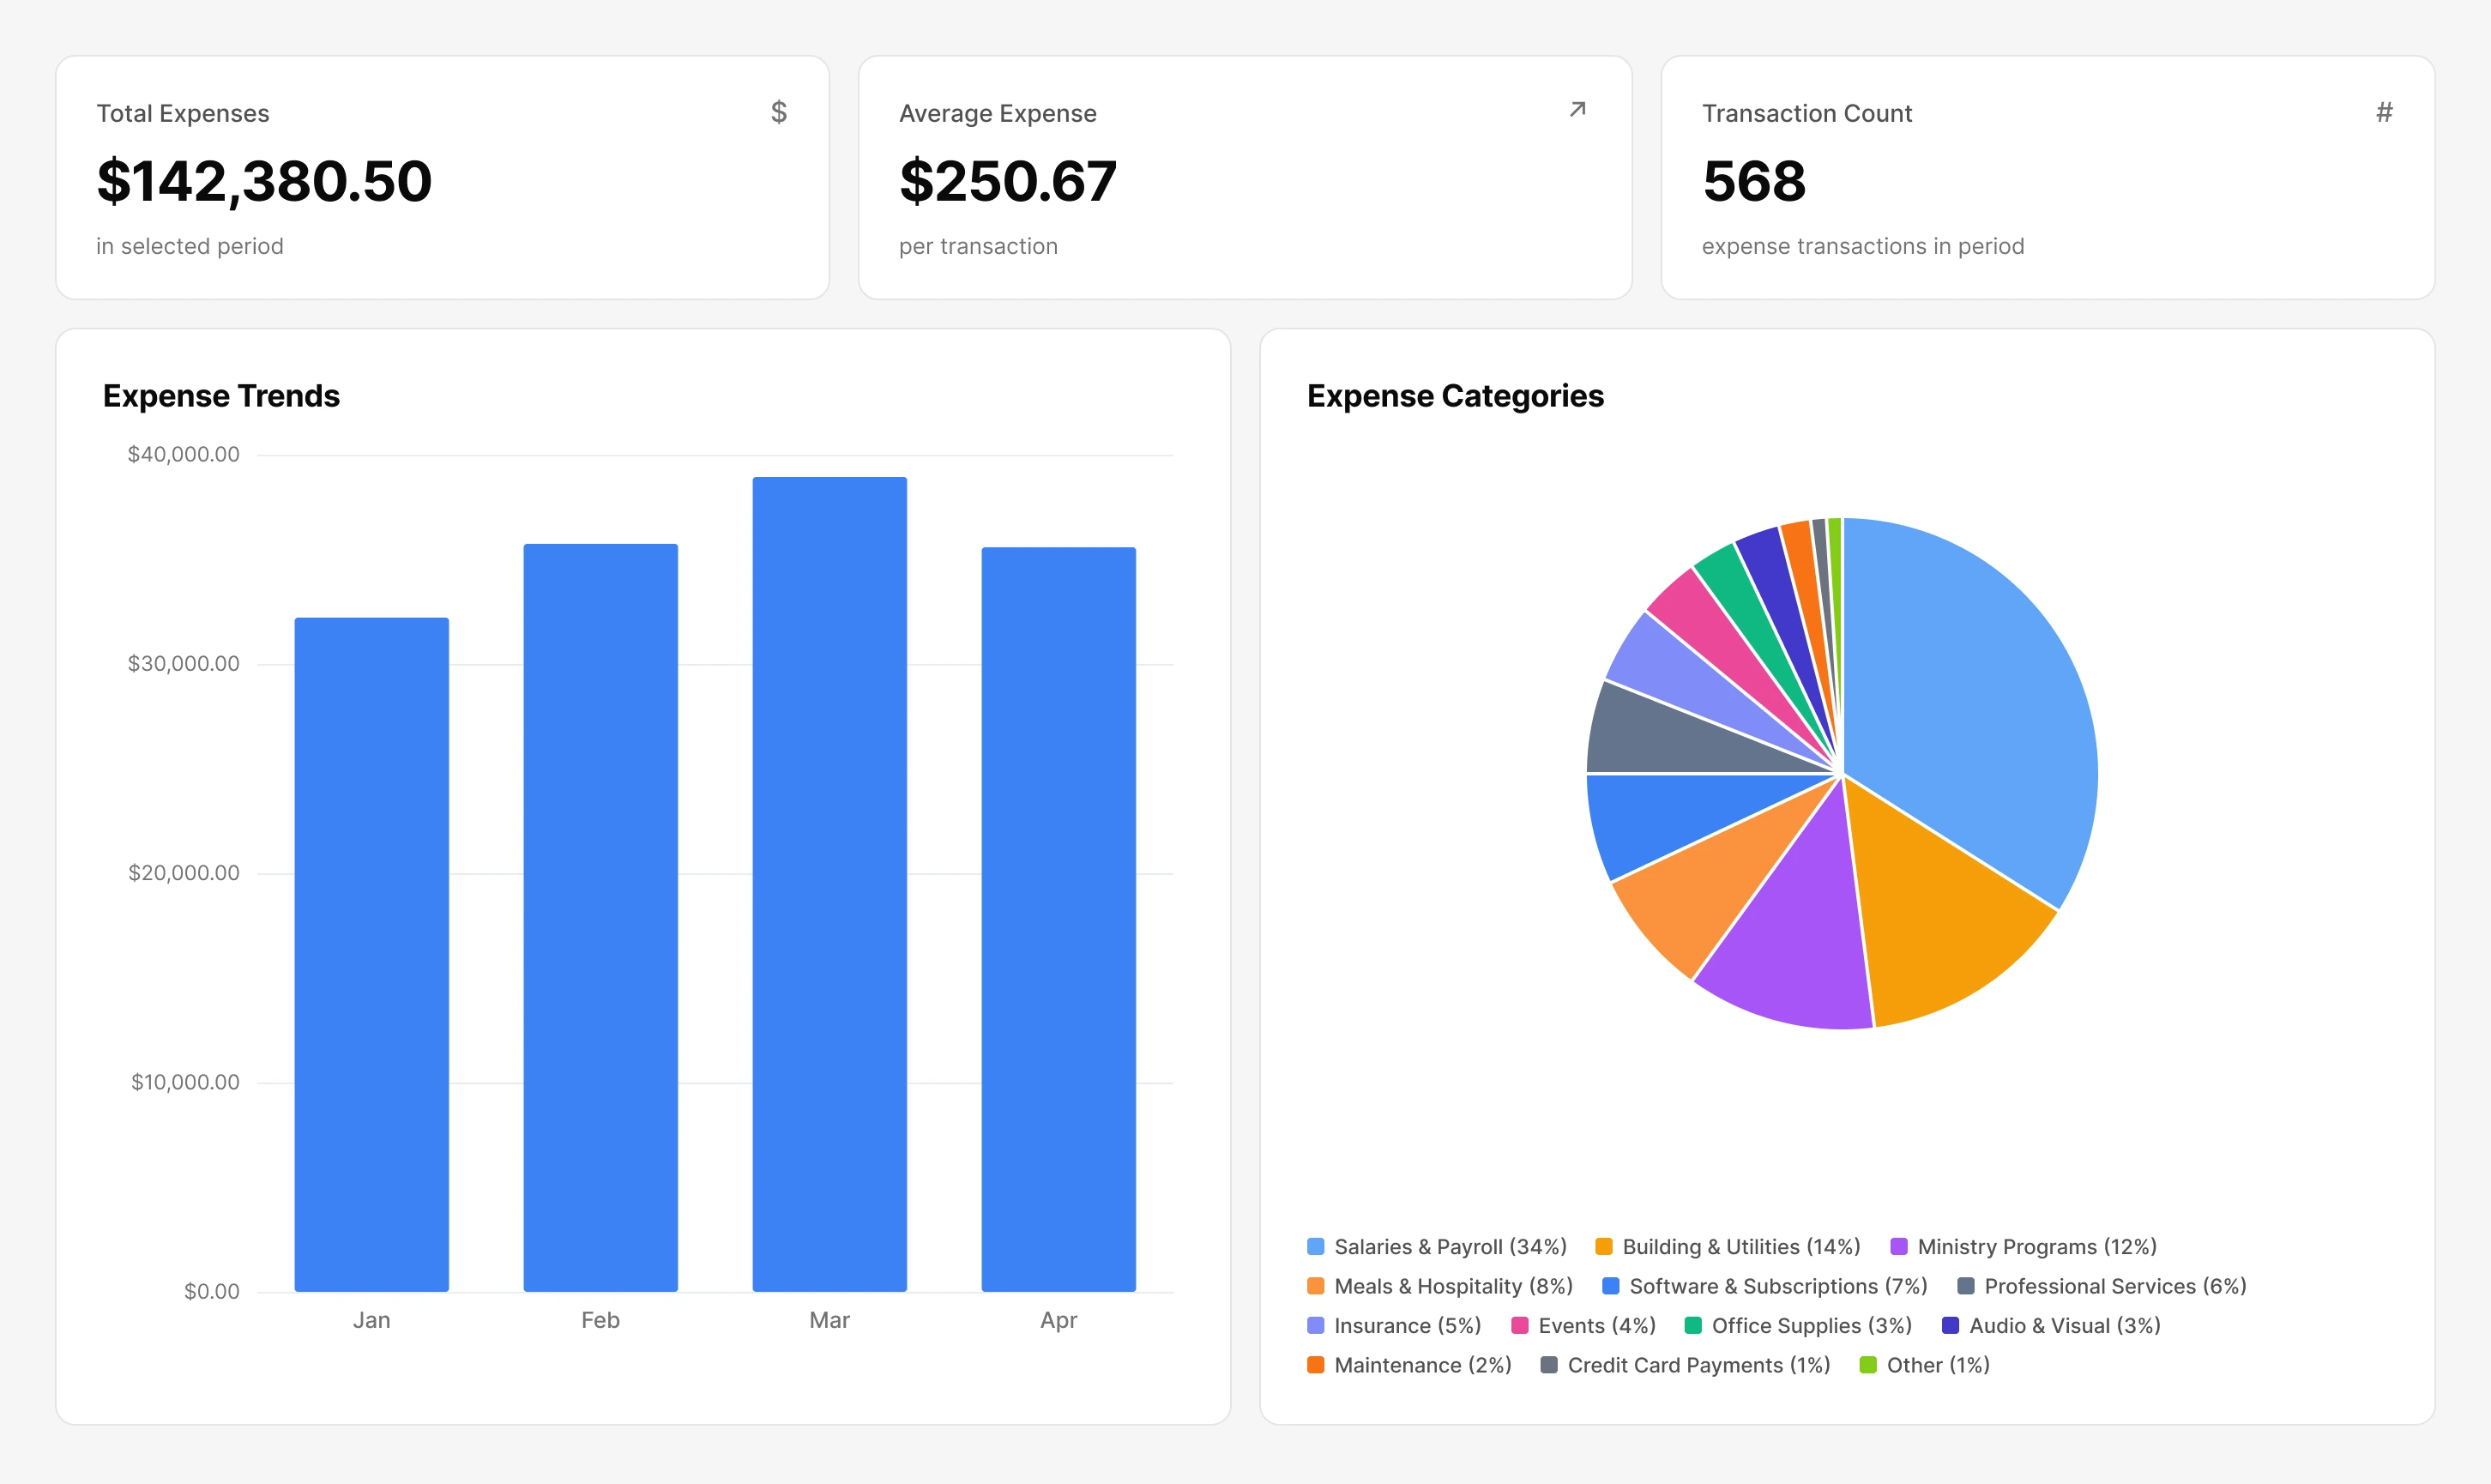Image resolution: width=2491 pixels, height=1484 pixels.
Task: Click the $20,000.00 axis label
Action: 184,872
